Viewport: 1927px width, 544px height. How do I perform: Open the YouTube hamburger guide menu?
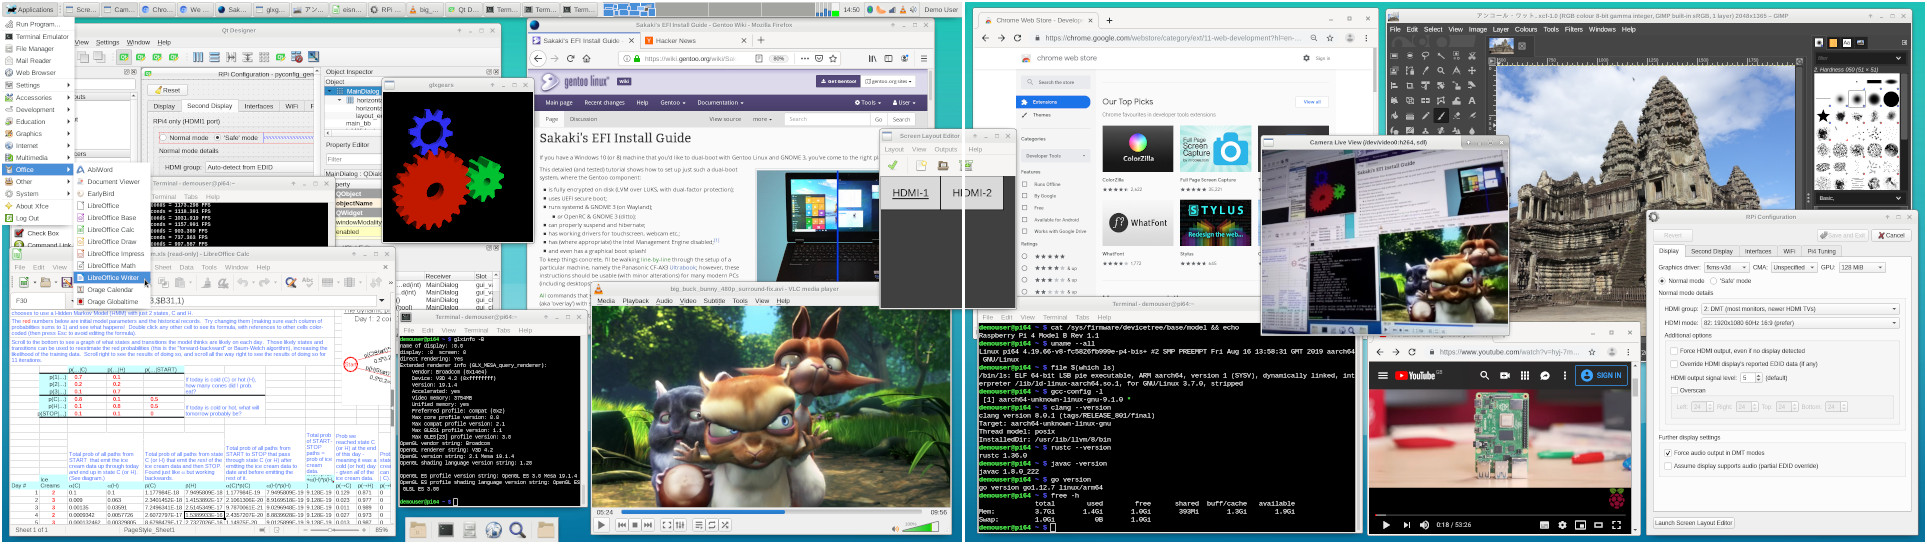pos(1383,375)
